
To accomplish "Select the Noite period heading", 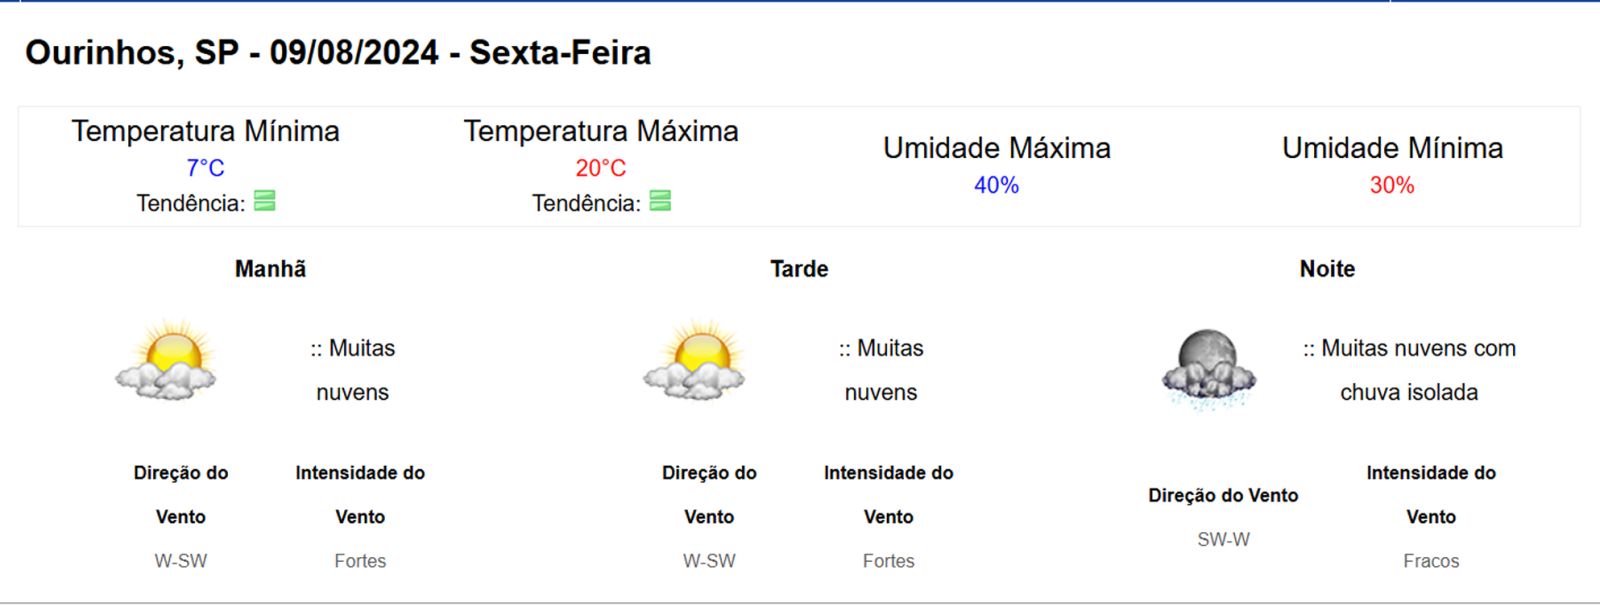I will click(x=1327, y=269).
